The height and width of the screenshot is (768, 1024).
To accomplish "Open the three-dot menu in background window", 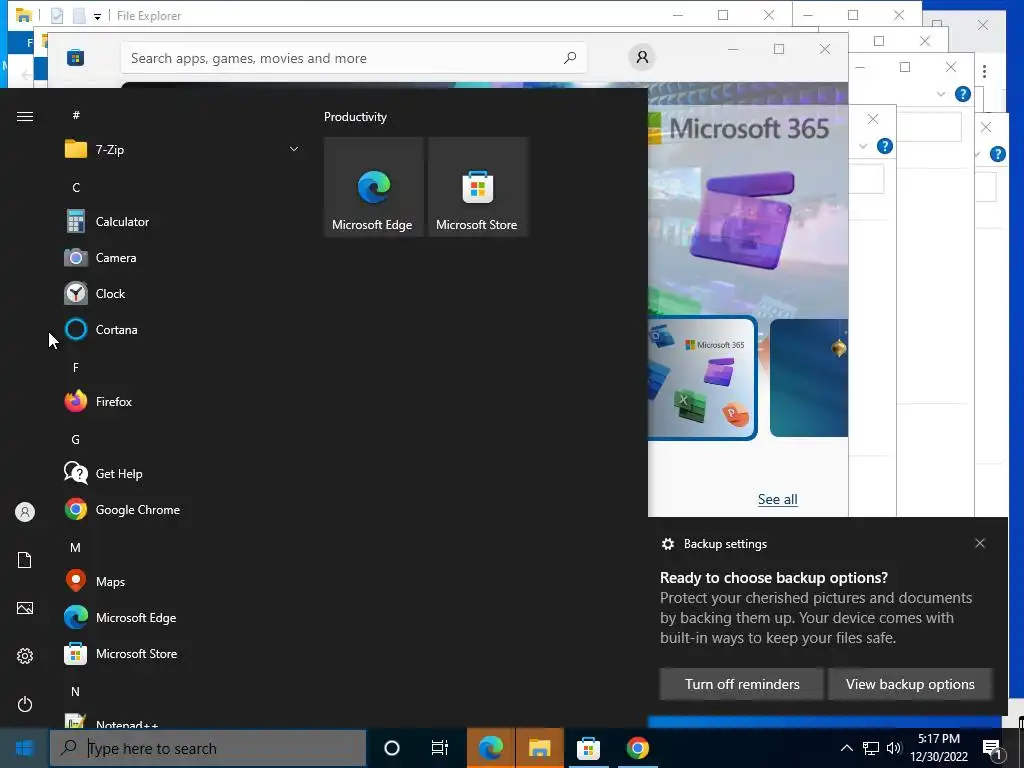I will pos(984,71).
